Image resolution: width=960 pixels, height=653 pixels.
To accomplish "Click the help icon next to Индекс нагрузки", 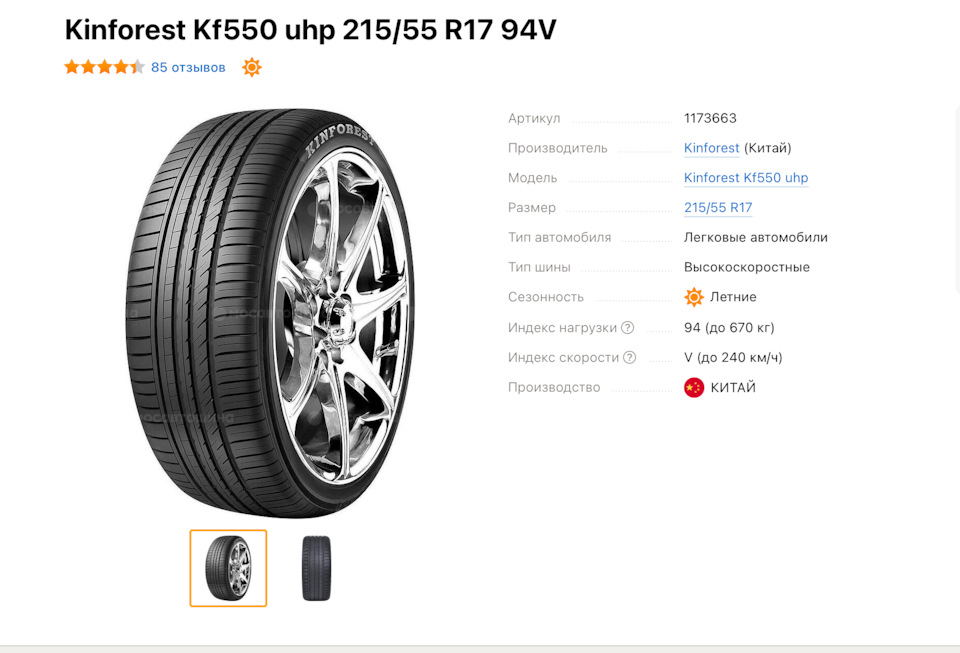I will click(628, 327).
